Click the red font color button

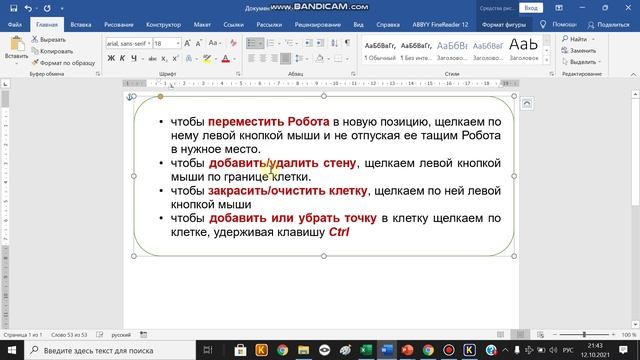[x=226, y=59]
